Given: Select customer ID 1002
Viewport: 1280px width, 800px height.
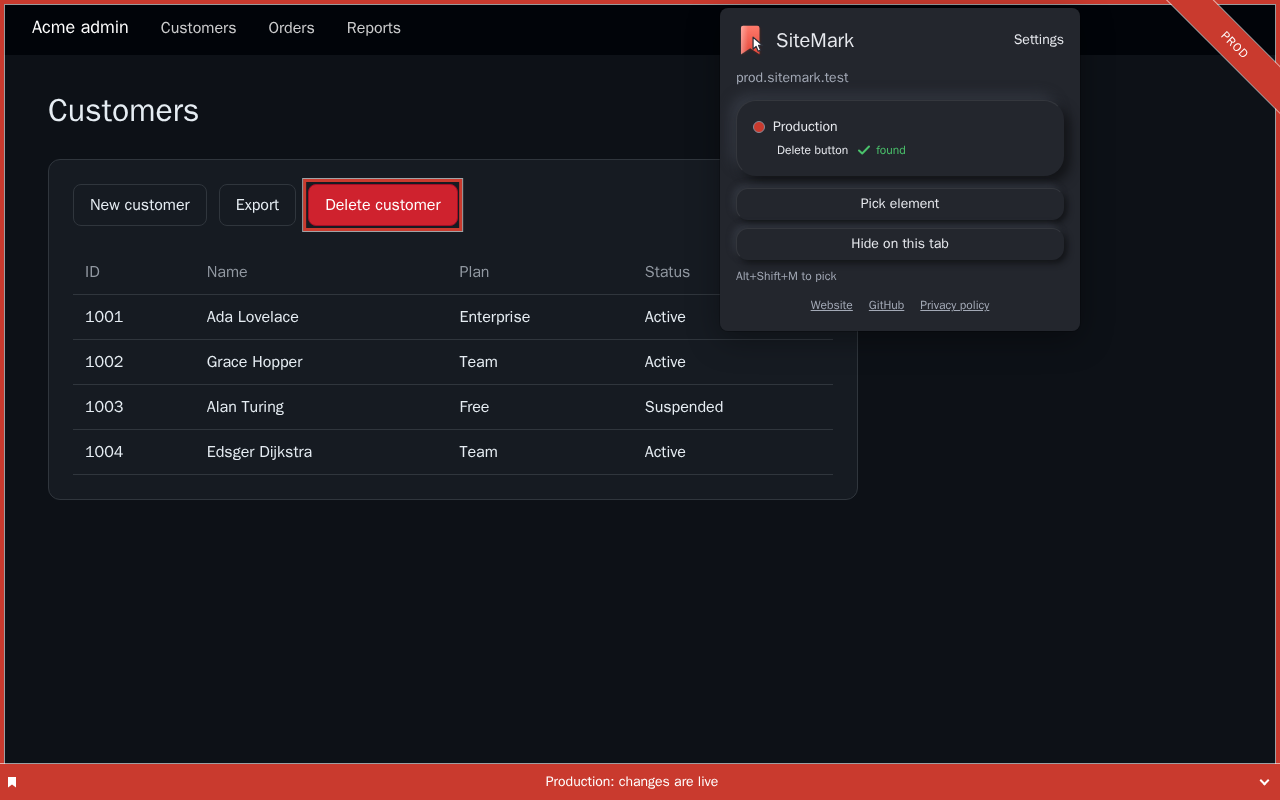Looking at the screenshot, I should click(104, 362).
